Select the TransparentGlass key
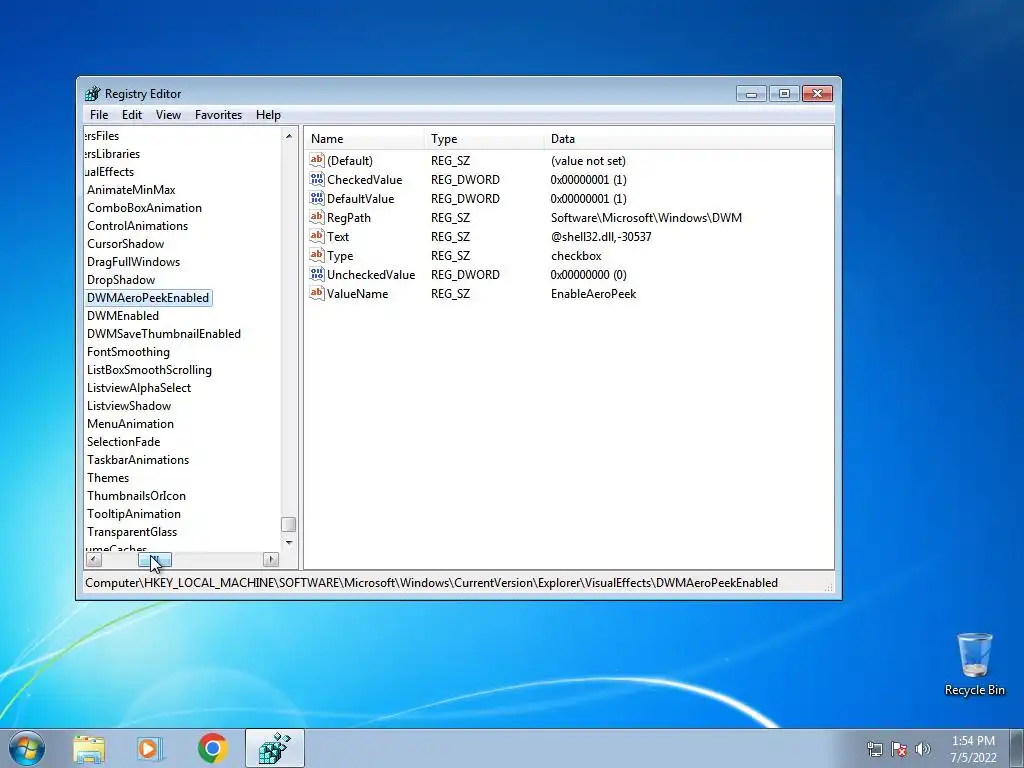Screen dimensions: 1024x768 pyautogui.click(x=132, y=532)
